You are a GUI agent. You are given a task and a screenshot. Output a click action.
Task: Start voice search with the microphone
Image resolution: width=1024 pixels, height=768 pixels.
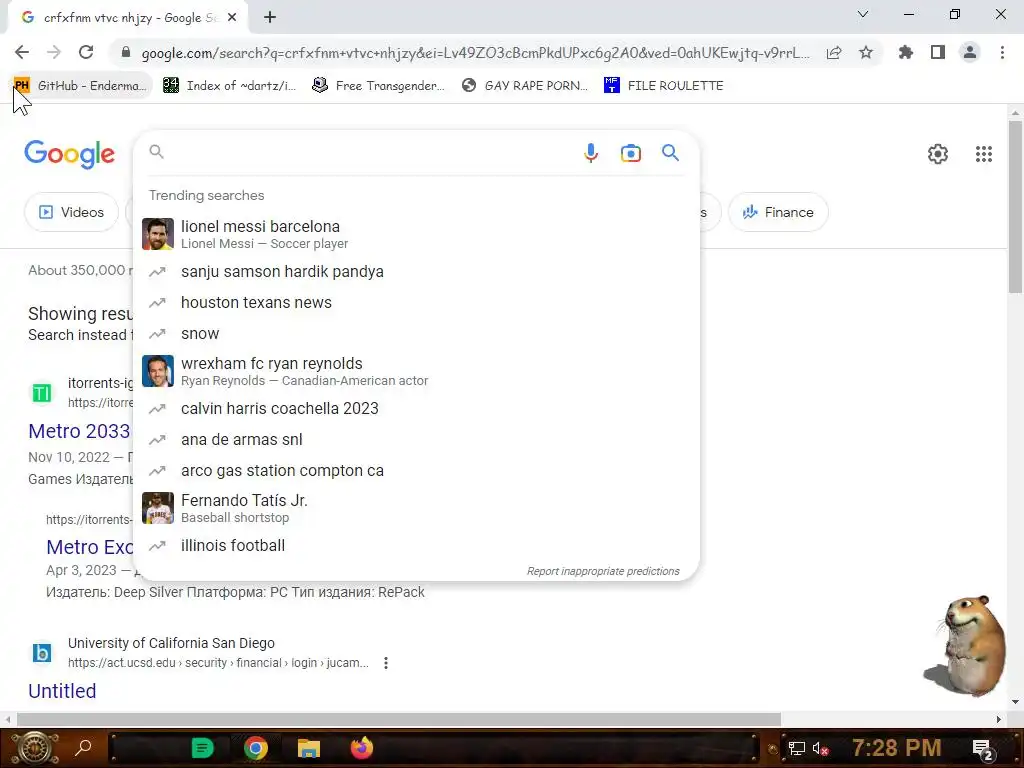[590, 153]
